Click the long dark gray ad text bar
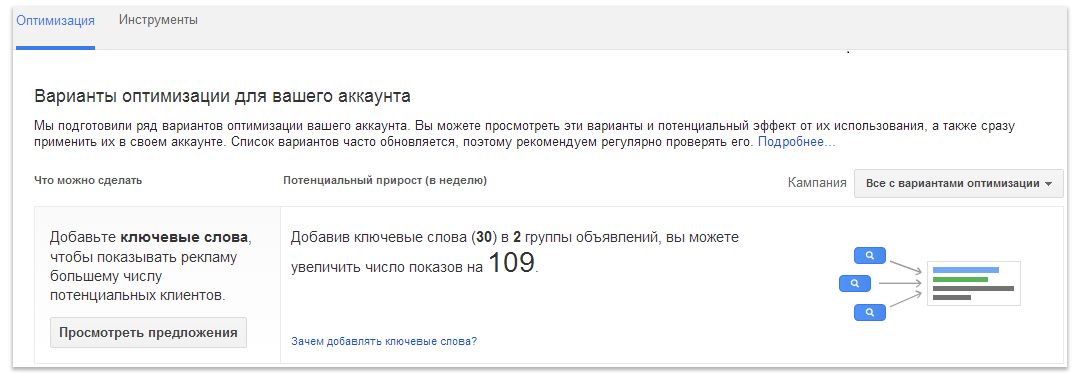This screenshot has width=1078, height=375. 973,288
